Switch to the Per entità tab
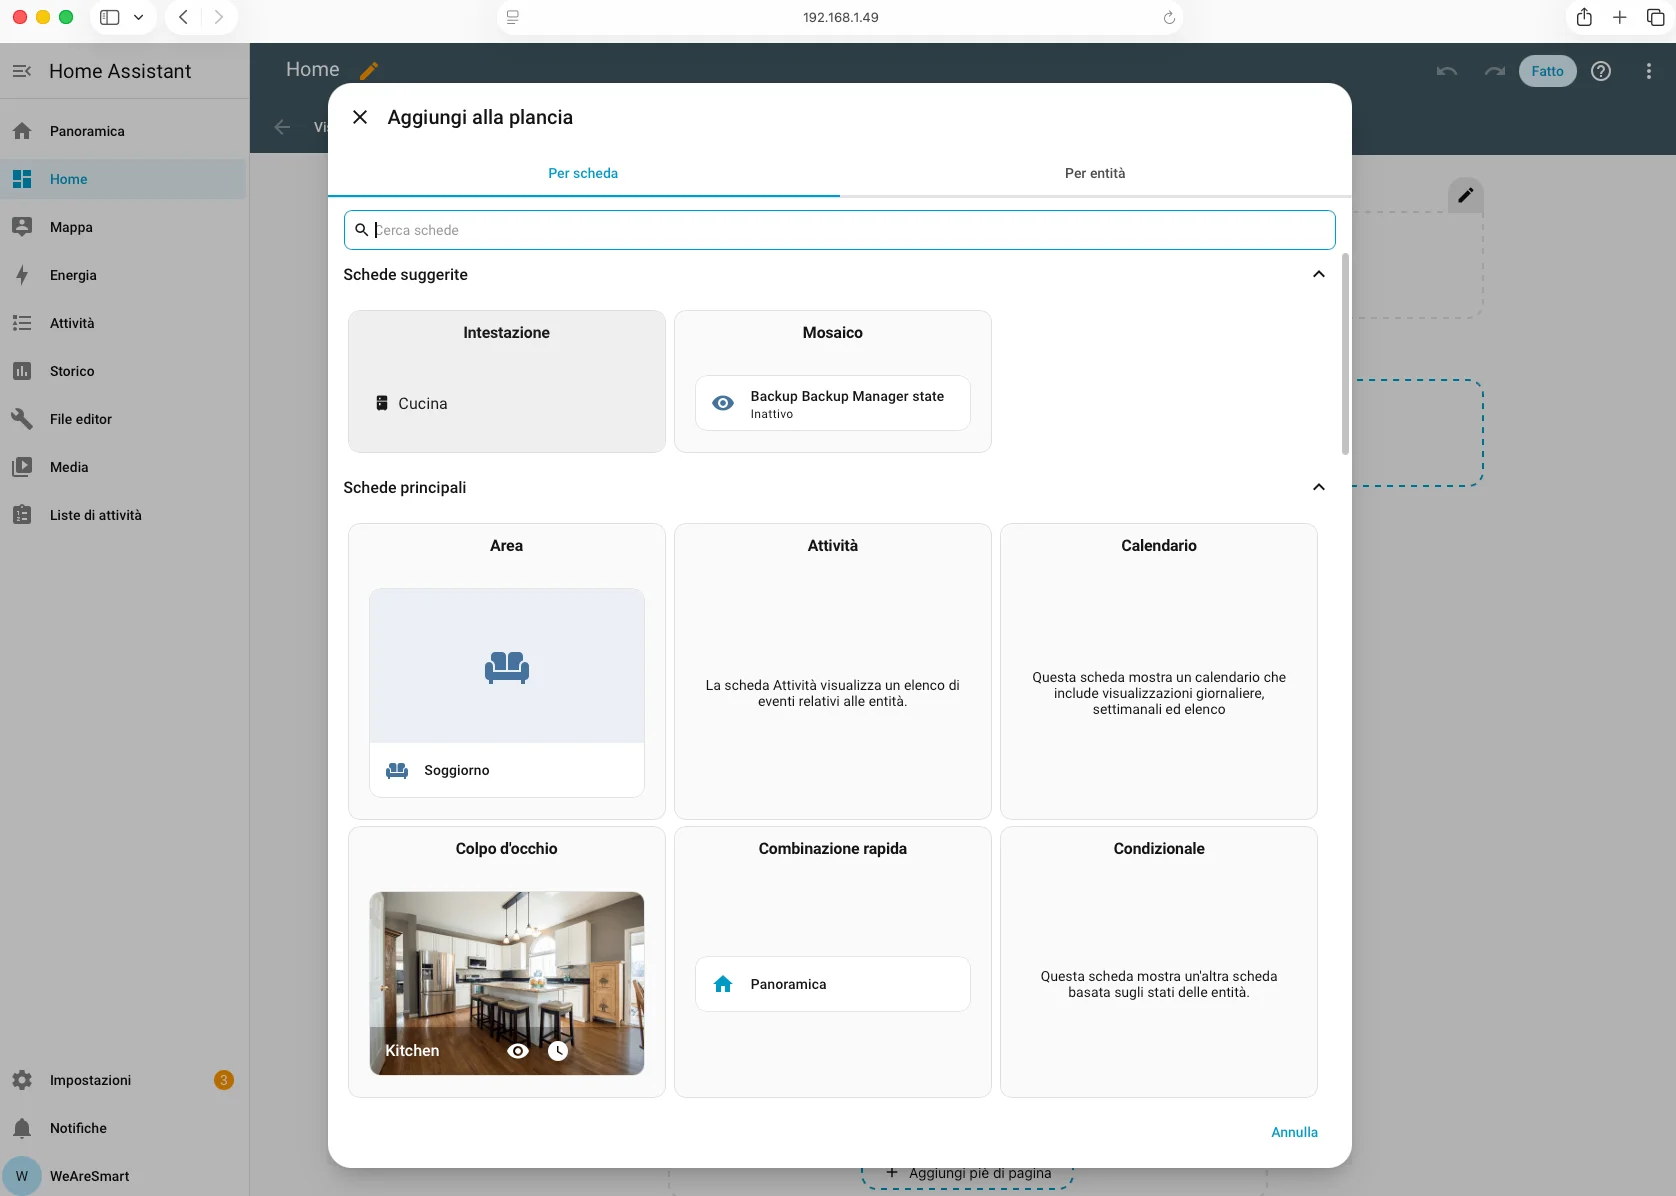The image size is (1676, 1196). click(1095, 173)
